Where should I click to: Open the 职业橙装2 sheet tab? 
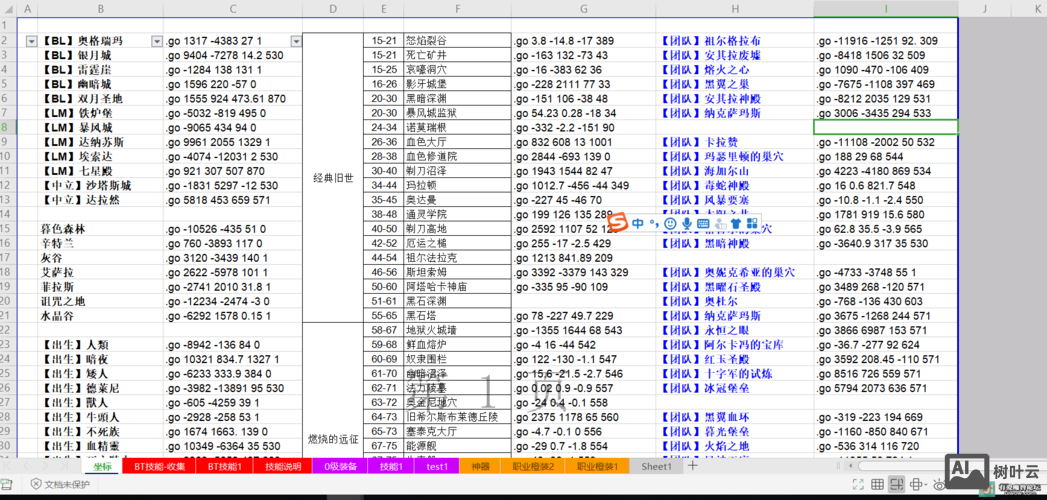(x=533, y=467)
